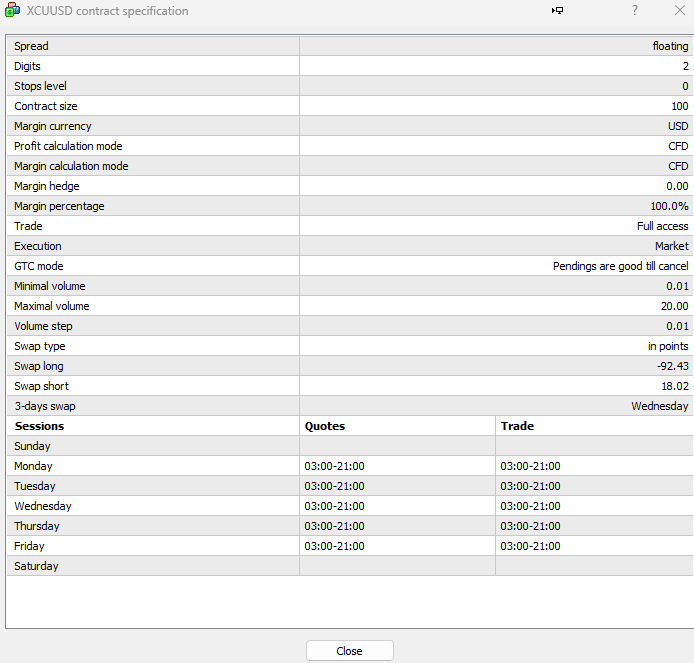Click the Wednesday session row label
Screen dimensions: 694x663
click(43, 506)
